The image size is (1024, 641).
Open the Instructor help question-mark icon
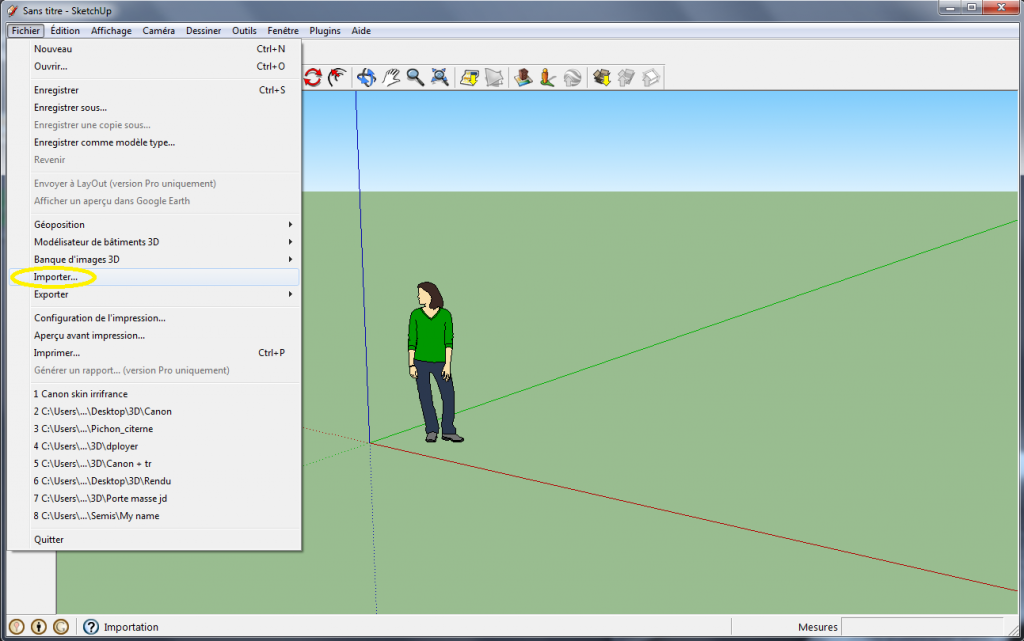pos(91,627)
